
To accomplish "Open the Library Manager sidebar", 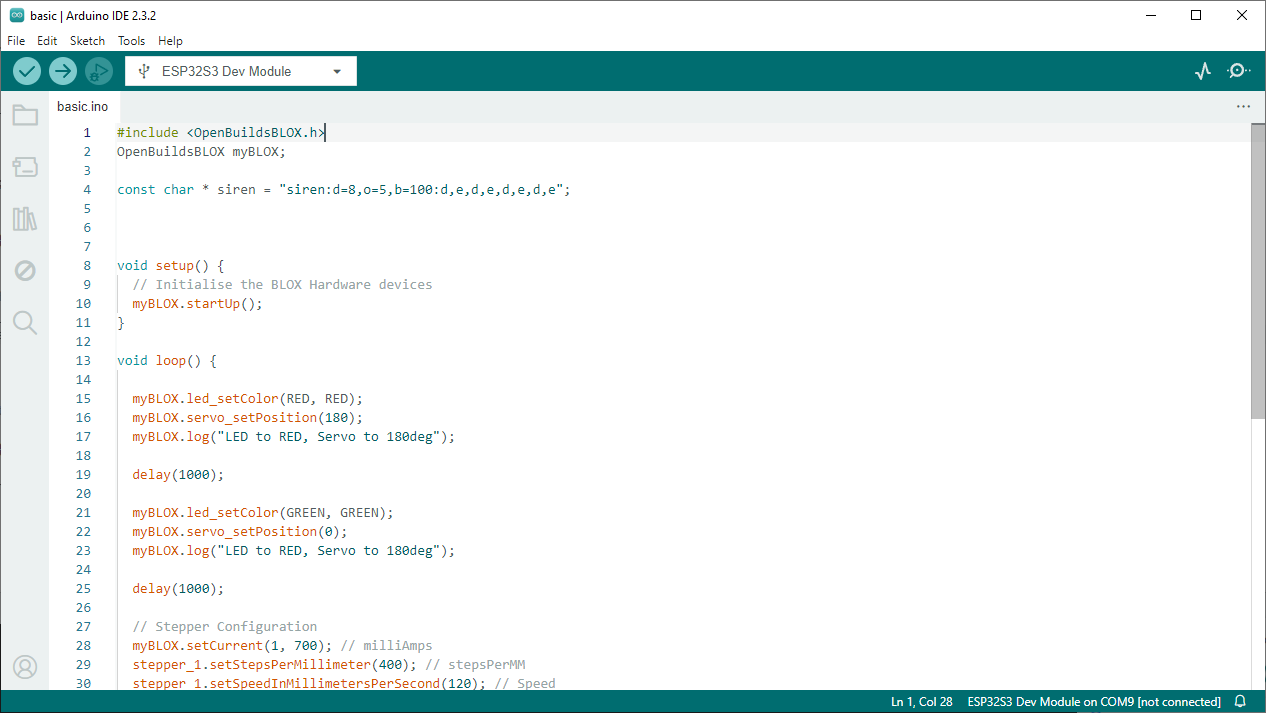I will [x=25, y=219].
